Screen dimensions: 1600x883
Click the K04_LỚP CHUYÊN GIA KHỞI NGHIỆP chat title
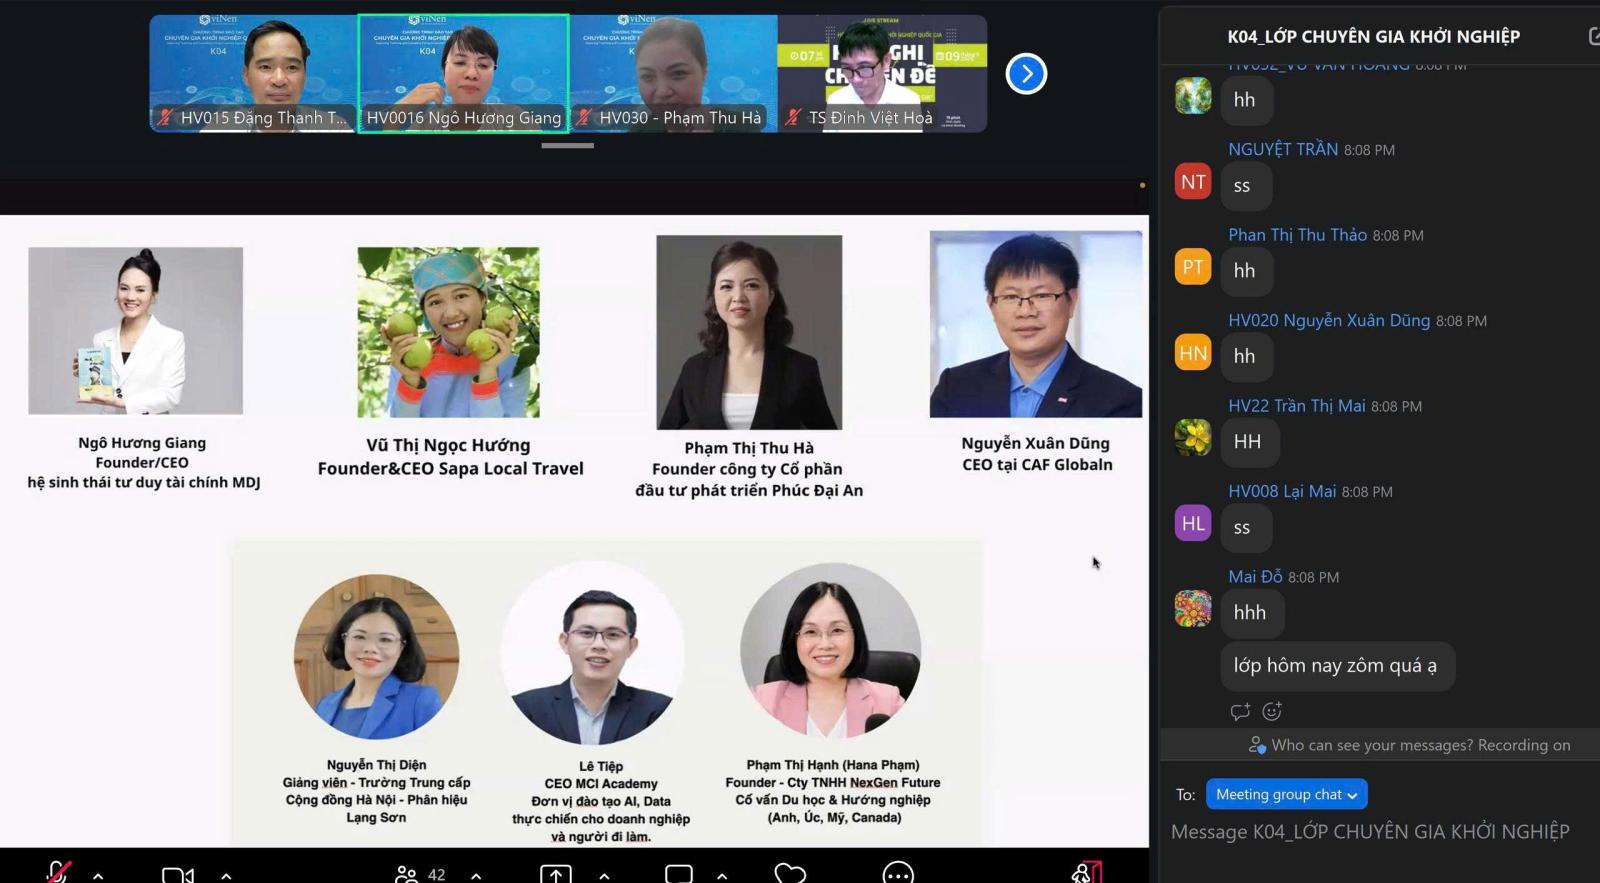click(1373, 37)
